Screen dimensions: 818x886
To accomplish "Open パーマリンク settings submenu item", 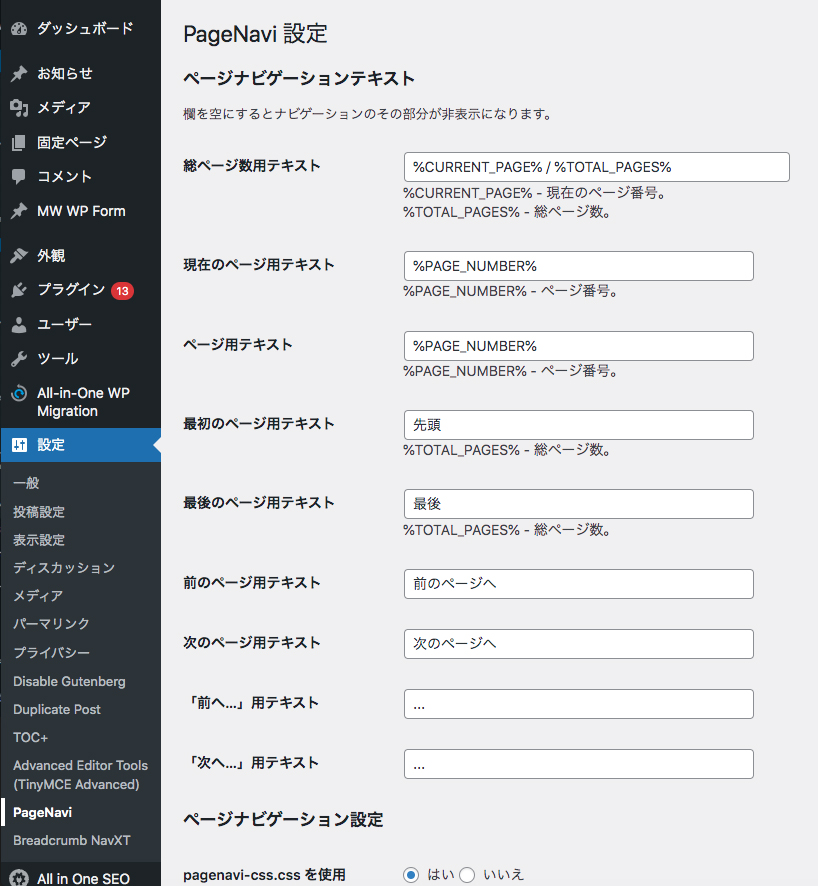I will click(51, 624).
